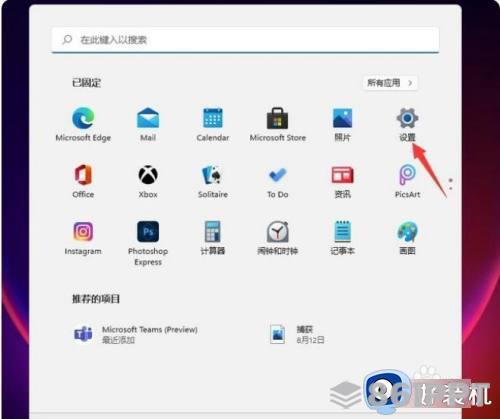Click the search box at top
This screenshot has width=500, height=419.
tap(245, 40)
